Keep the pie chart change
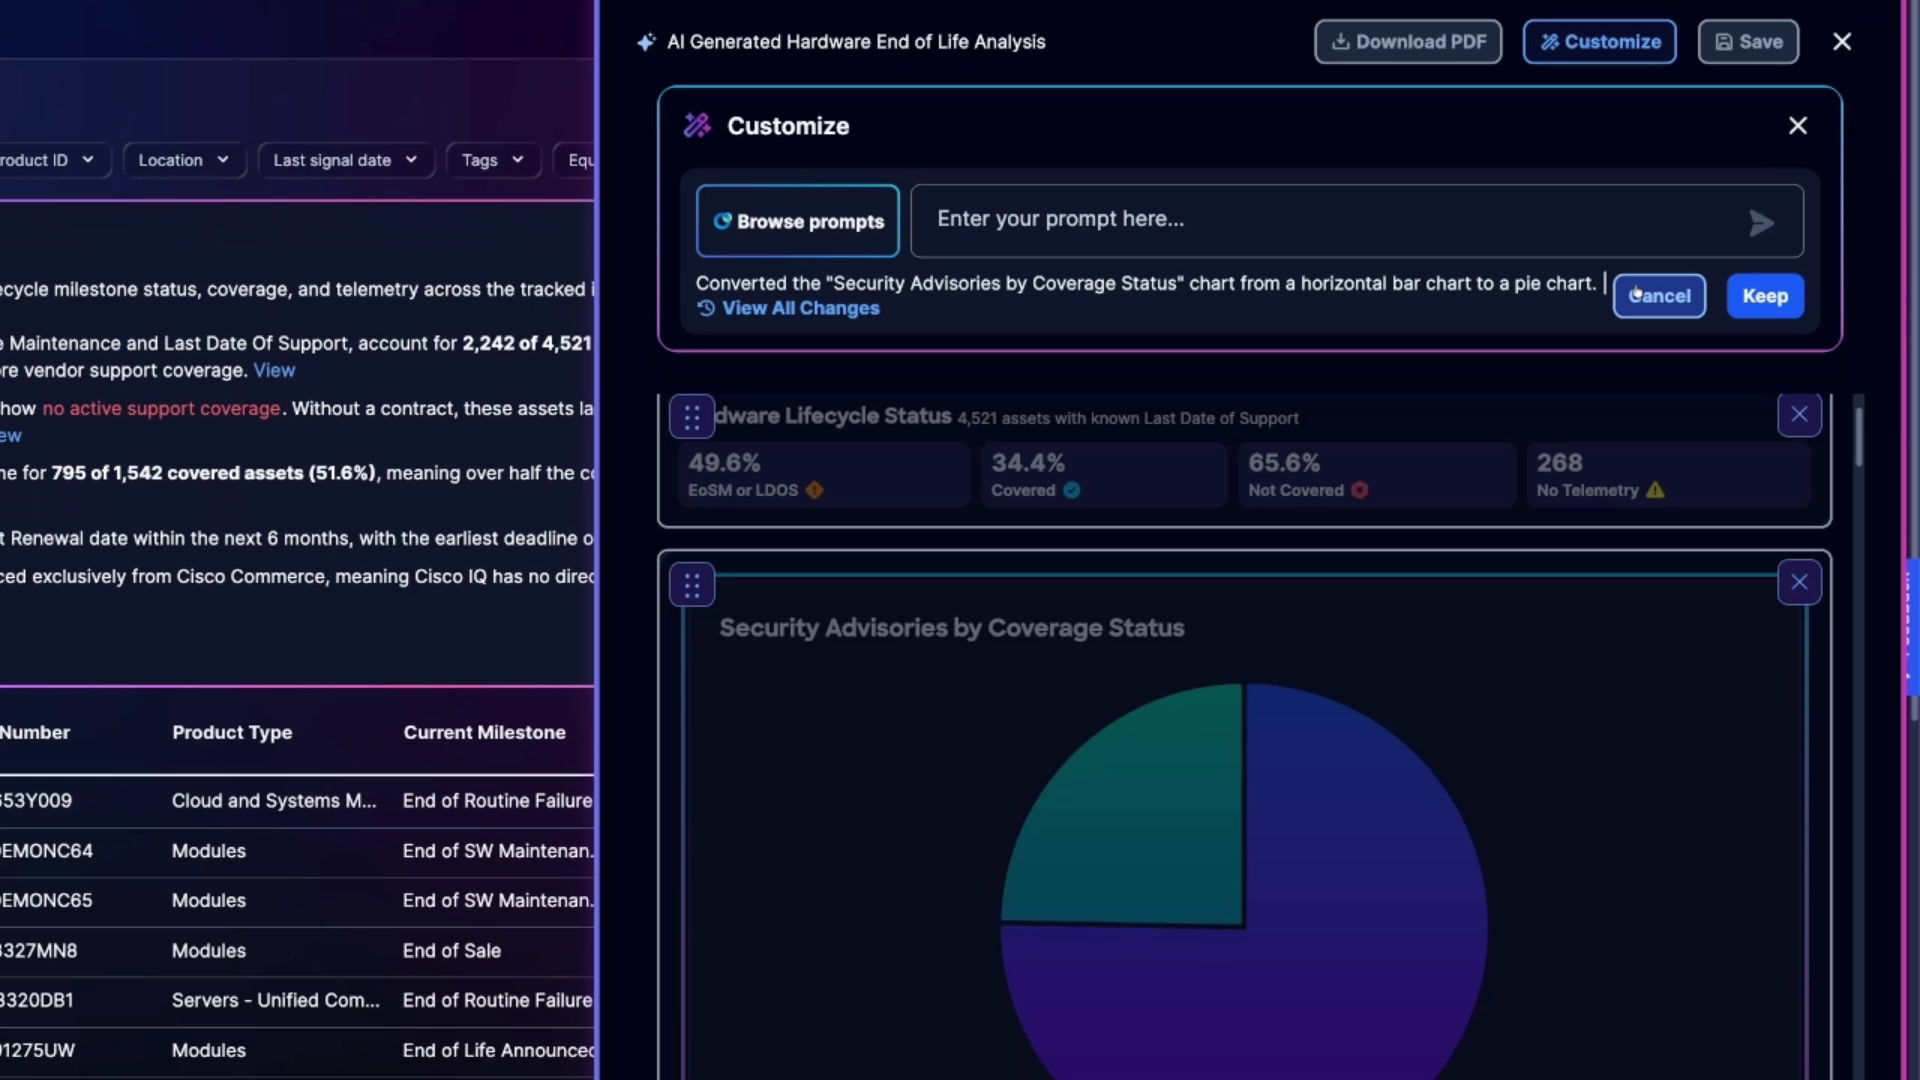This screenshot has height=1080, width=1920. (1765, 296)
